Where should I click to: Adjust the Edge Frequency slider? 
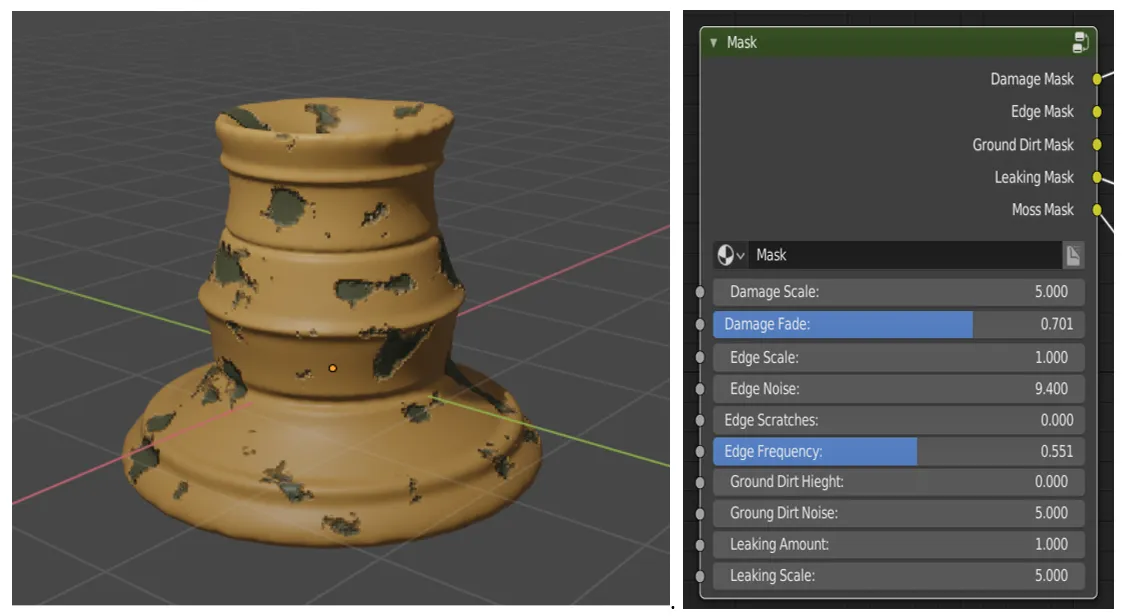[x=898, y=451]
